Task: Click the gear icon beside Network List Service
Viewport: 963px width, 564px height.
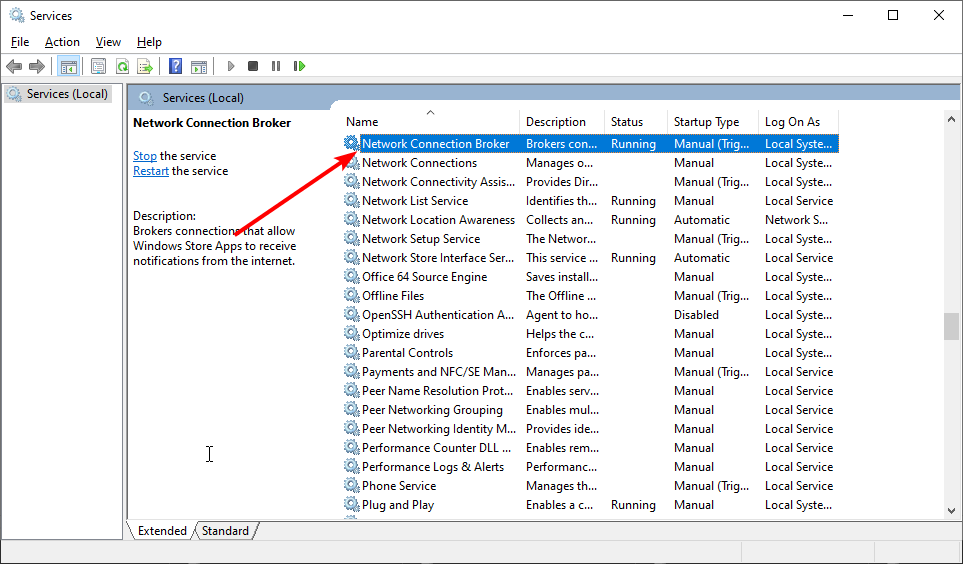Action: pyautogui.click(x=351, y=200)
